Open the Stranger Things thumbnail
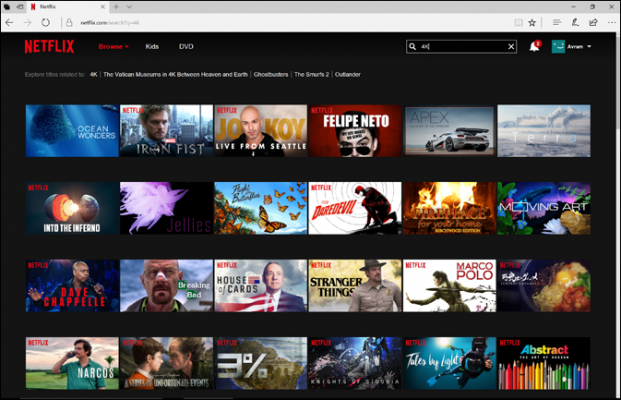The width and height of the screenshot is (621, 400). [x=355, y=286]
